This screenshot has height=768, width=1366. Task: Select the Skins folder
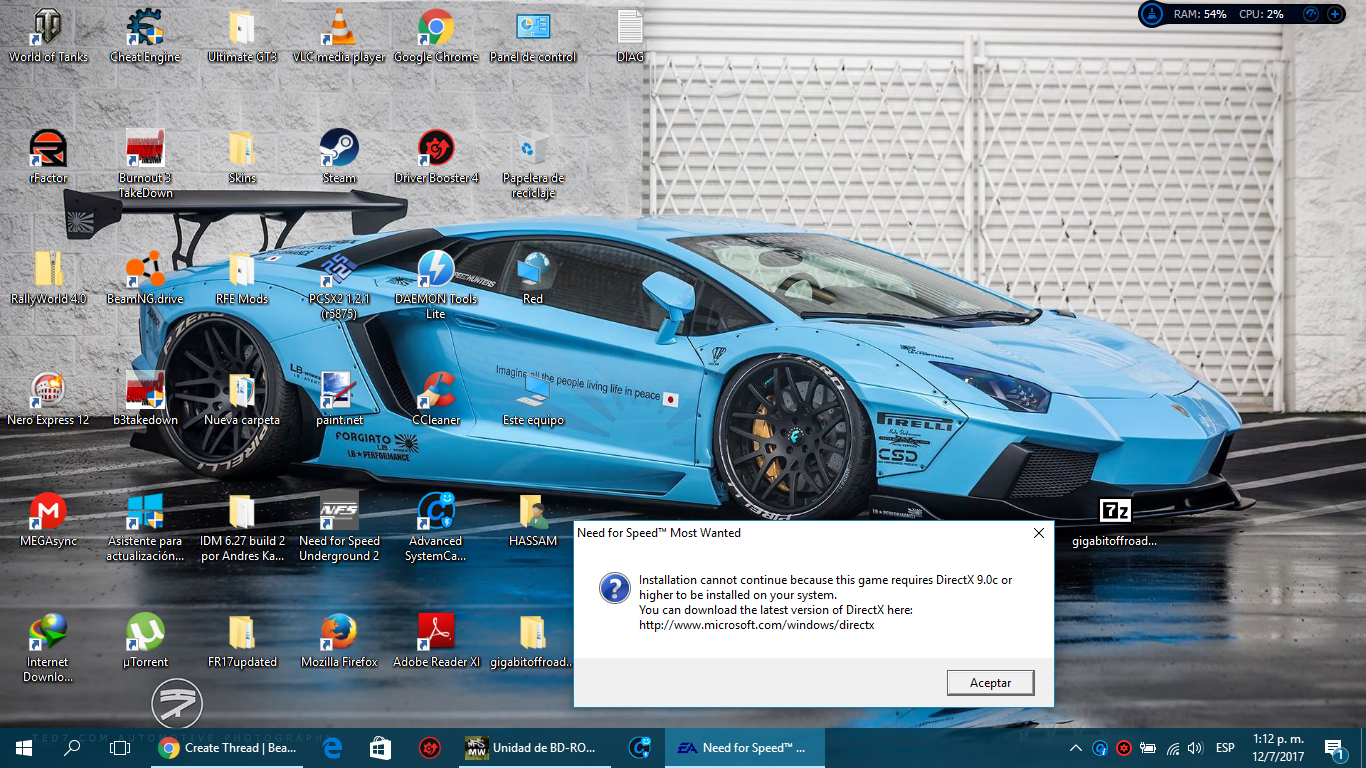pos(242,157)
